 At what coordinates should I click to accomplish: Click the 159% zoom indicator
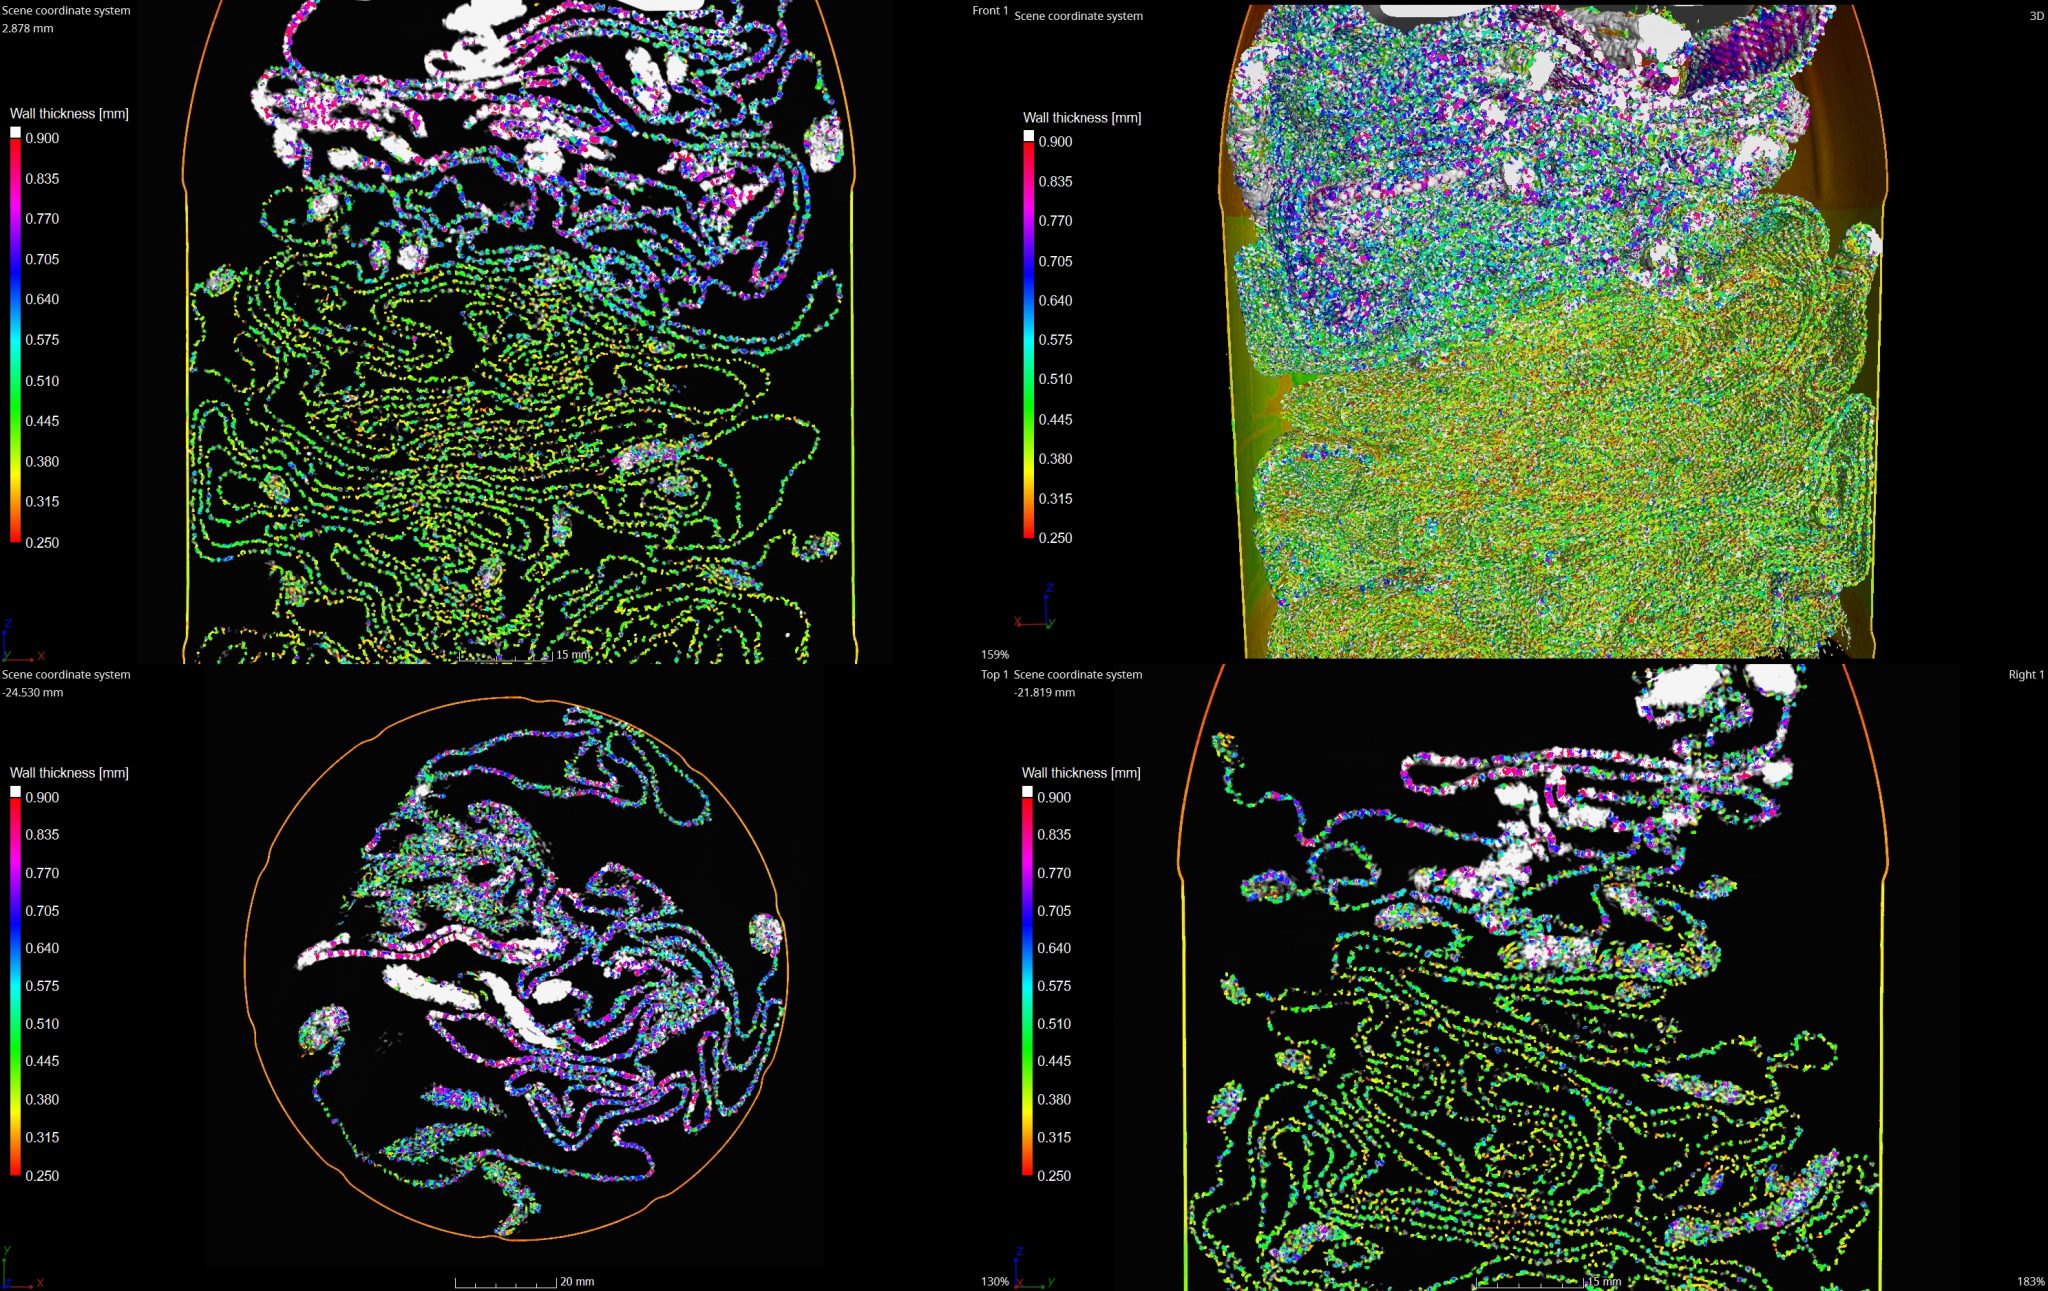point(994,655)
